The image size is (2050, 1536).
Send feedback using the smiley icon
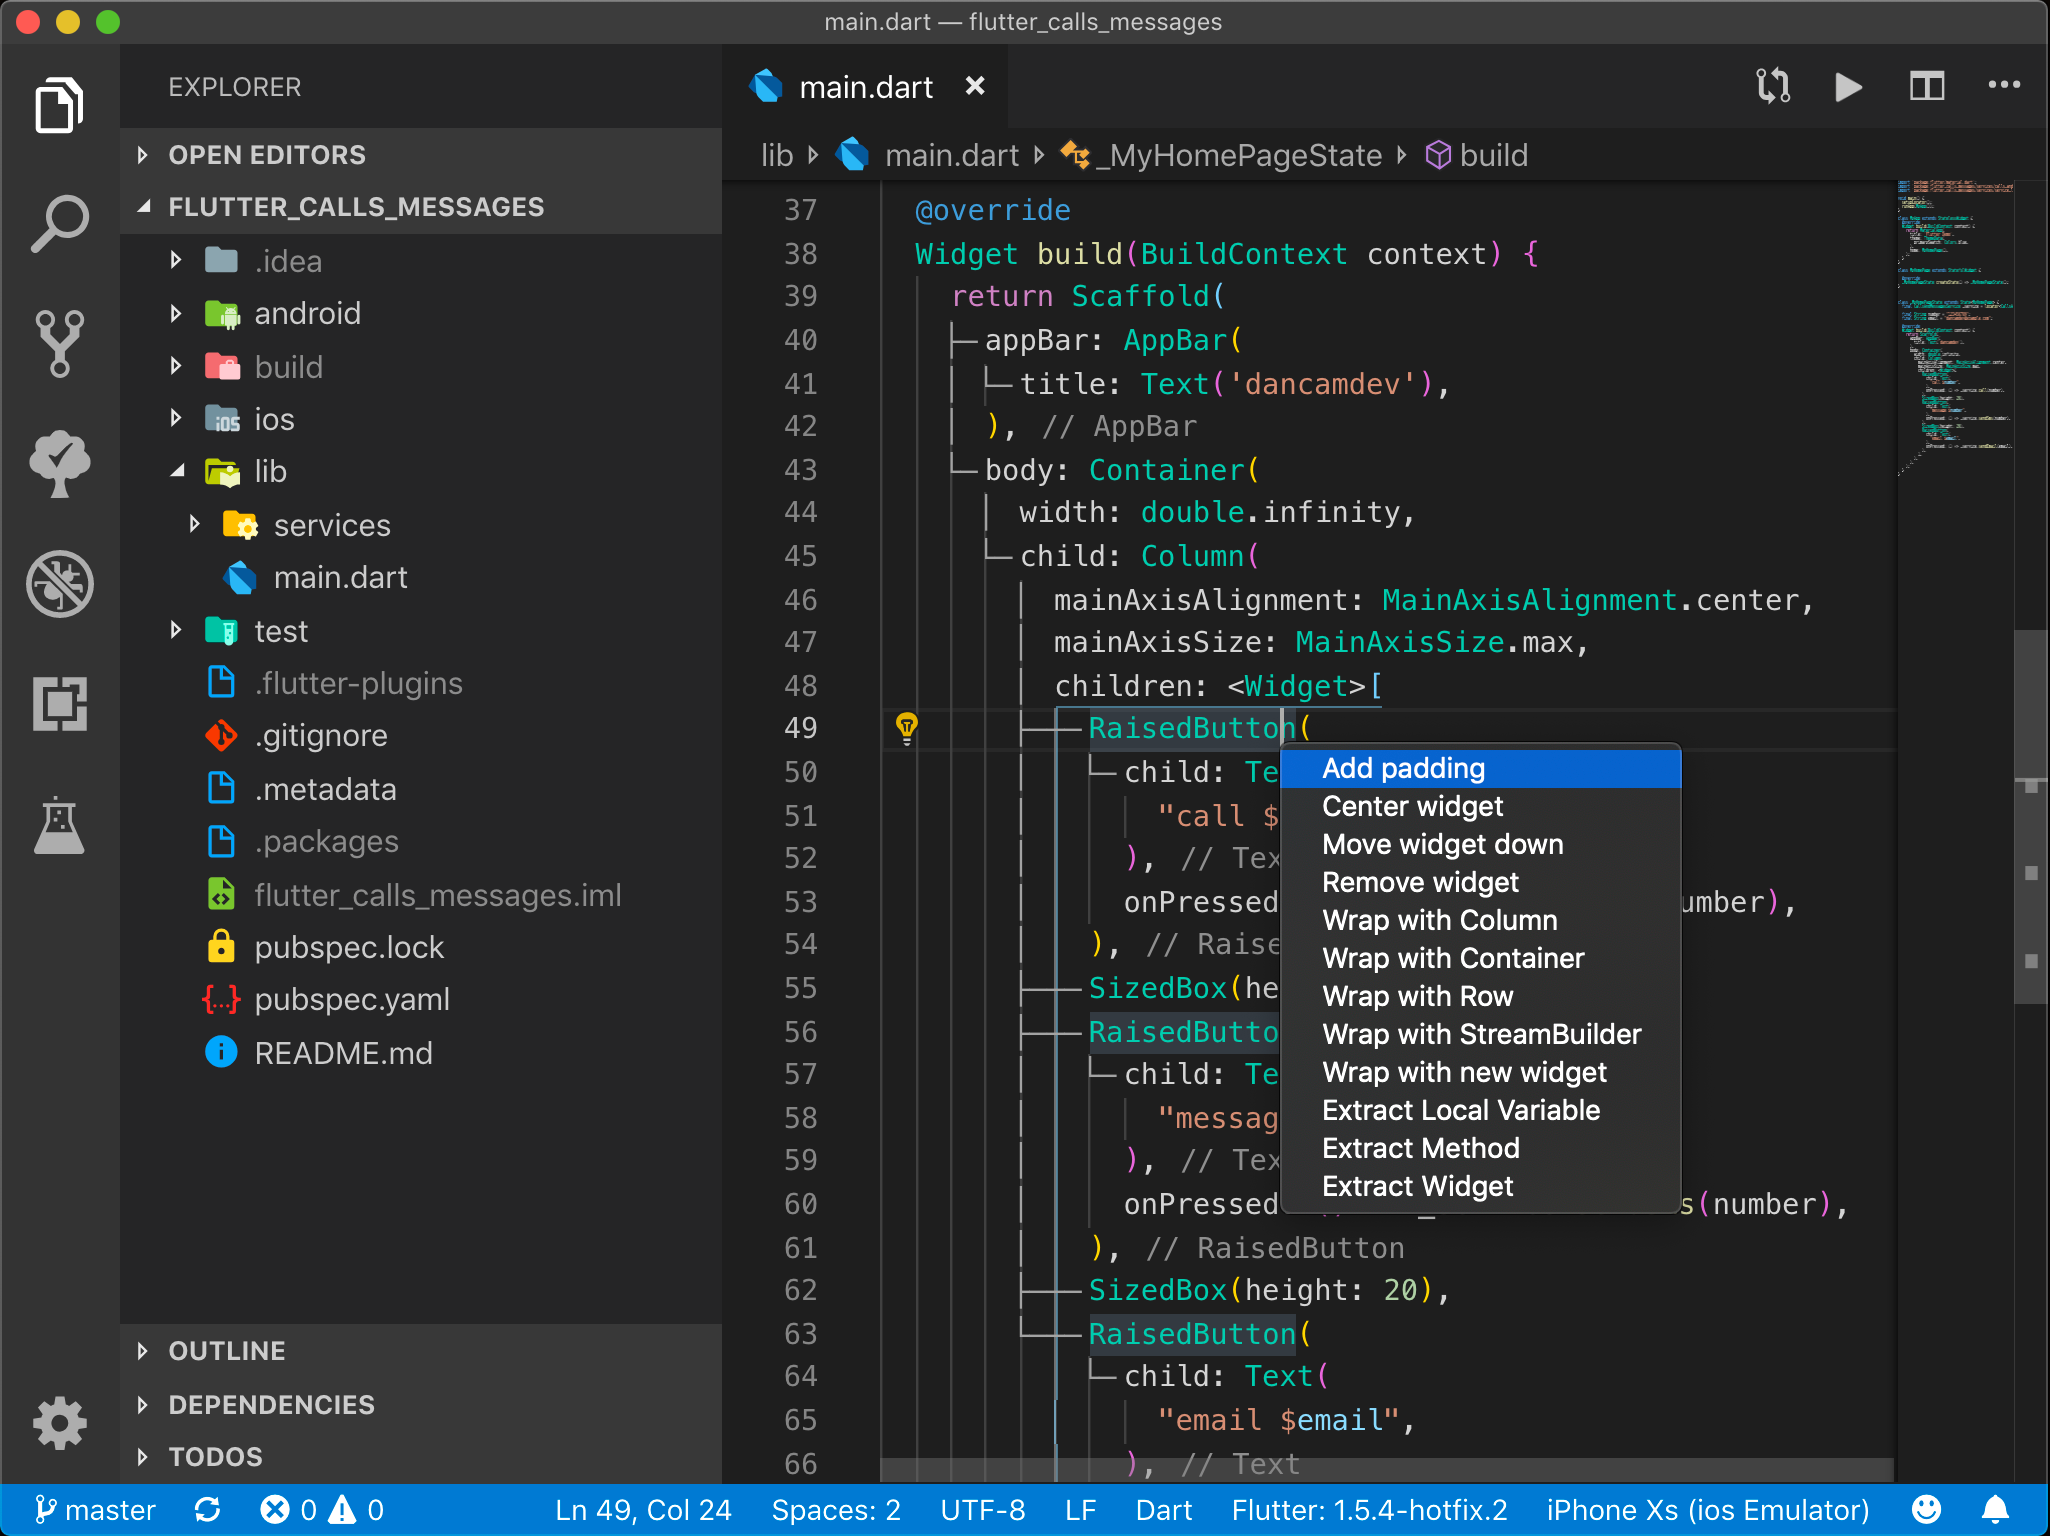pos(1926,1510)
